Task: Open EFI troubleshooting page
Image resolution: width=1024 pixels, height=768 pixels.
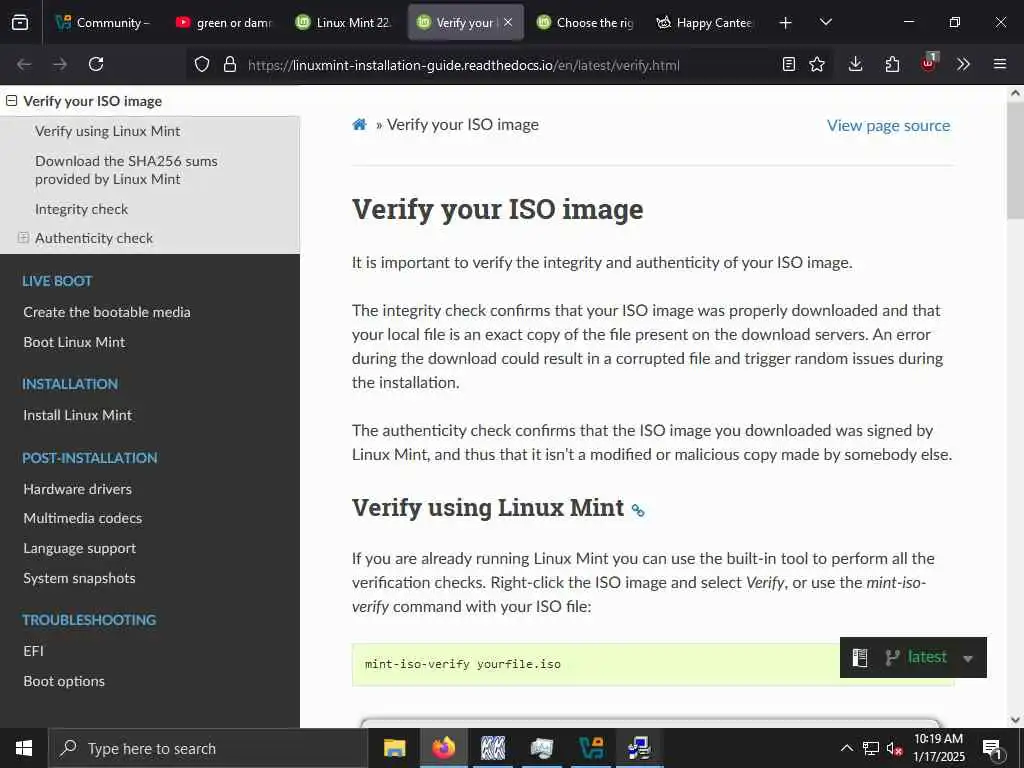Action: coord(33,651)
